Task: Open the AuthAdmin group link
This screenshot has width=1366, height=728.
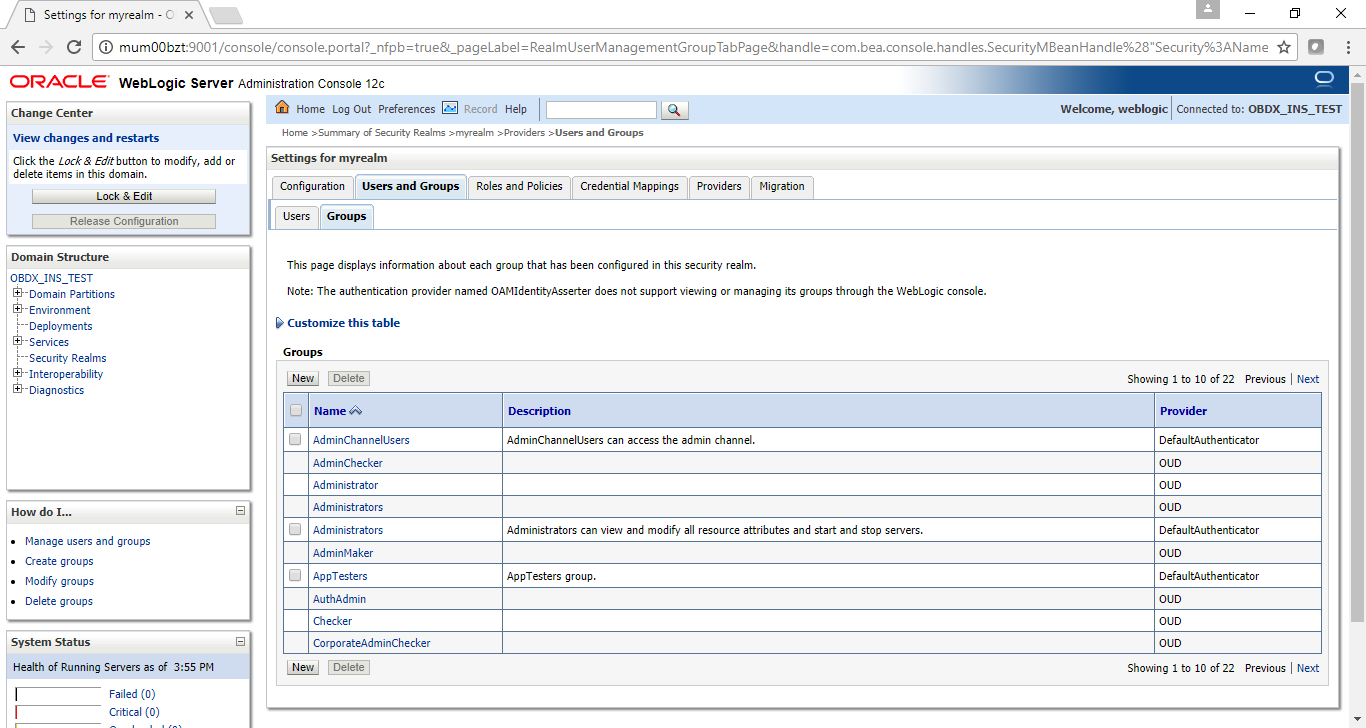Action: point(339,599)
